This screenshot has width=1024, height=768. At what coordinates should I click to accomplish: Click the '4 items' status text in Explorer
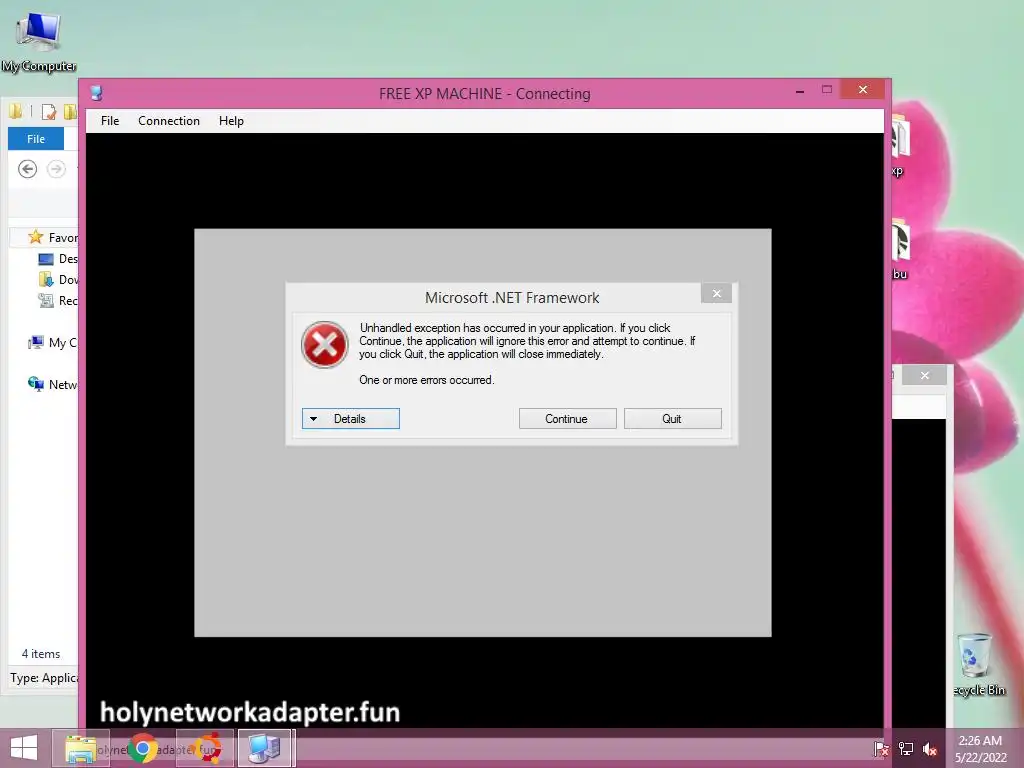coord(40,654)
